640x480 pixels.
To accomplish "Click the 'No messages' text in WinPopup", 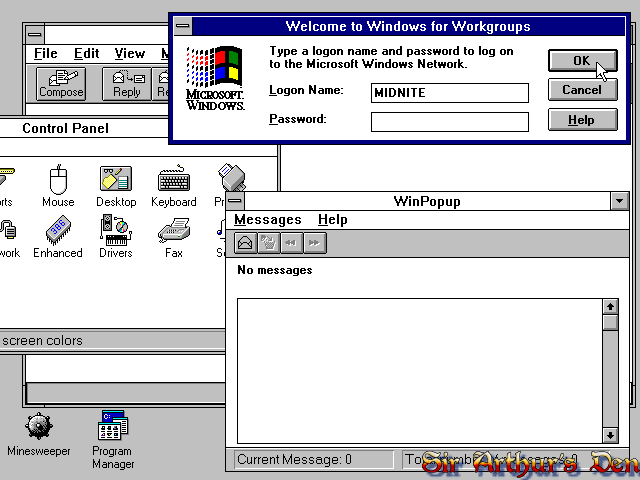I will click(275, 270).
